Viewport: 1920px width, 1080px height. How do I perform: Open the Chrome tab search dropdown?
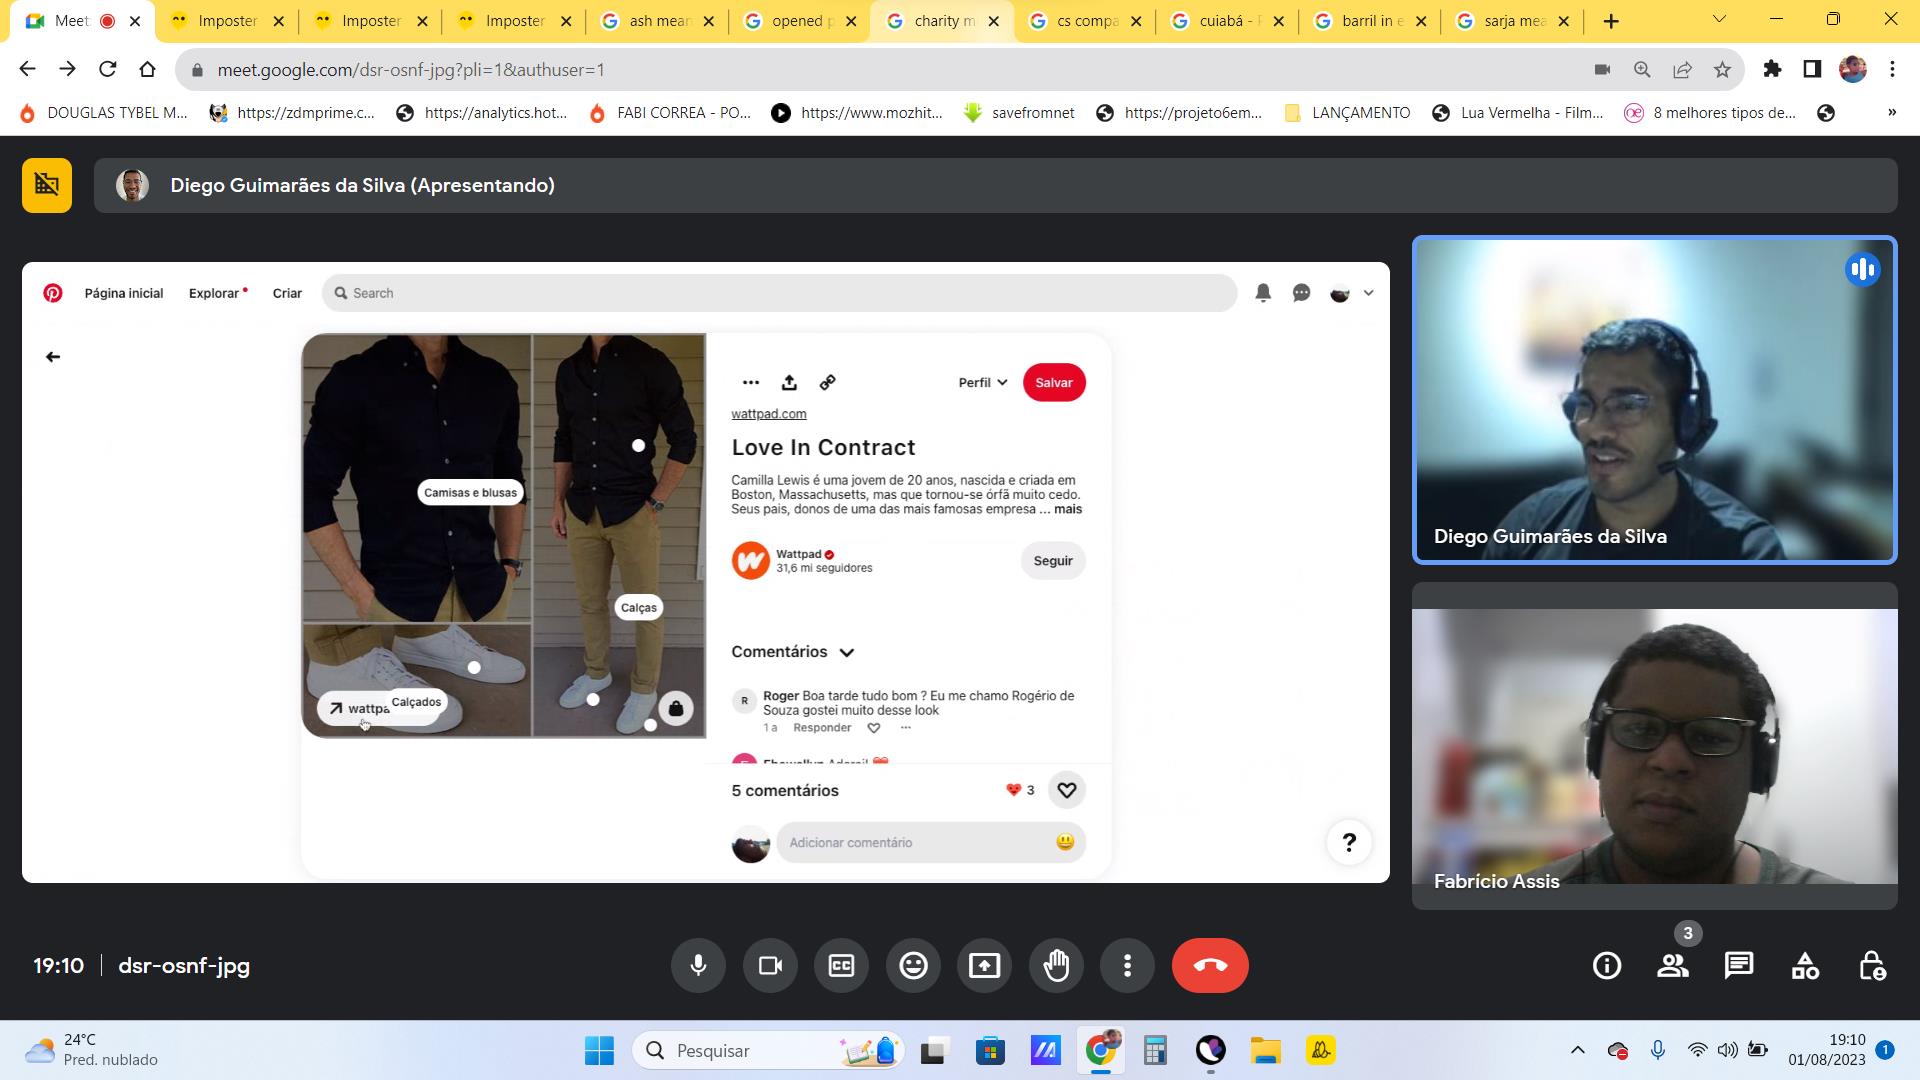1719,20
